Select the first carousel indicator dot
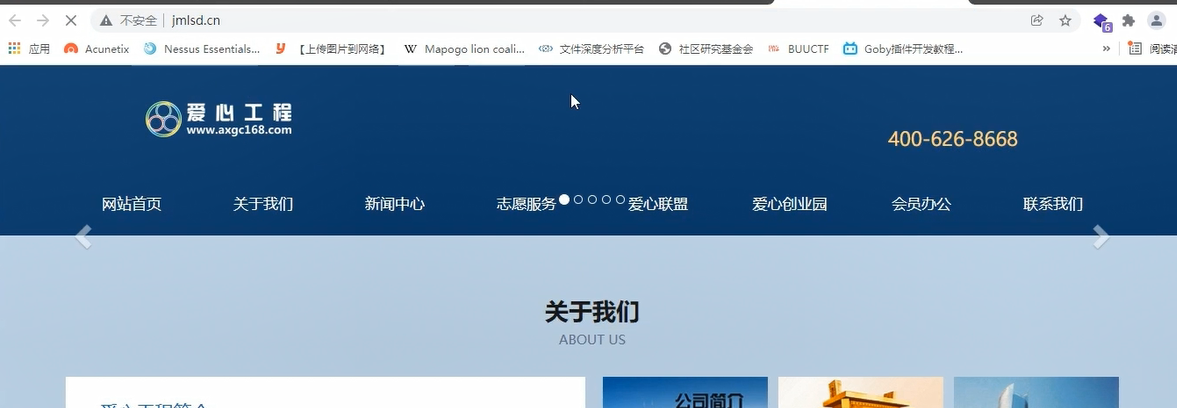This screenshot has height=408, width=1177. [564, 200]
